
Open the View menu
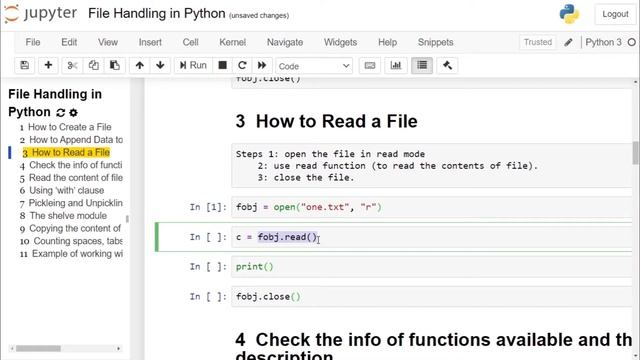(x=108, y=42)
